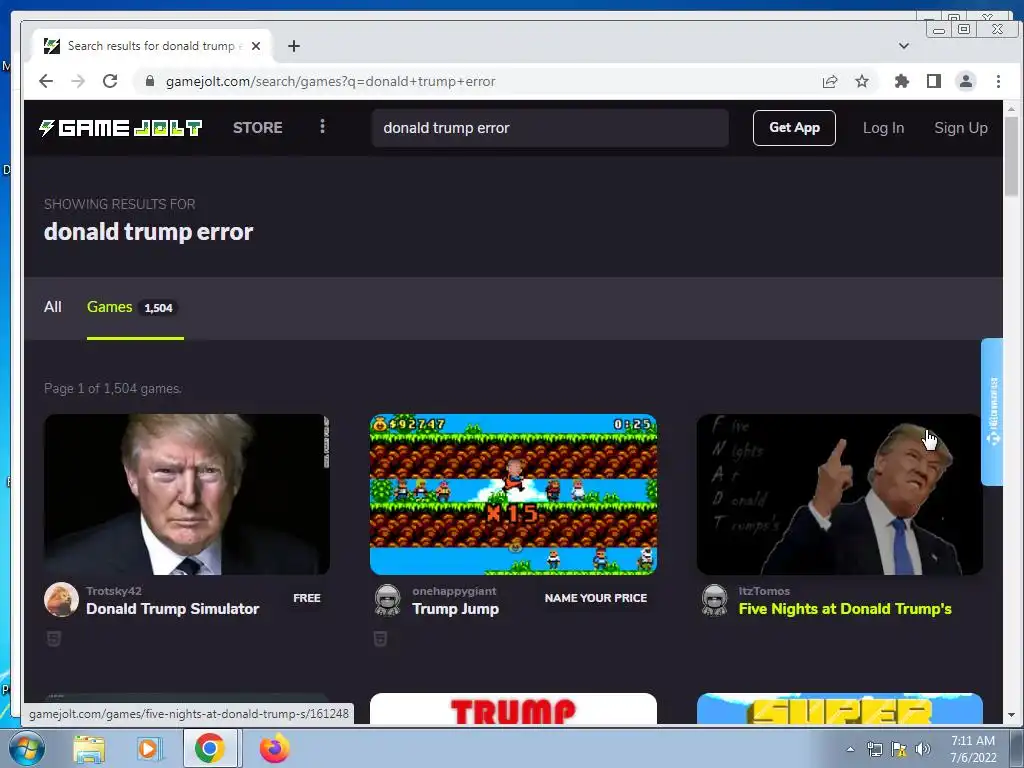Close the Search results tab

pos(256,46)
